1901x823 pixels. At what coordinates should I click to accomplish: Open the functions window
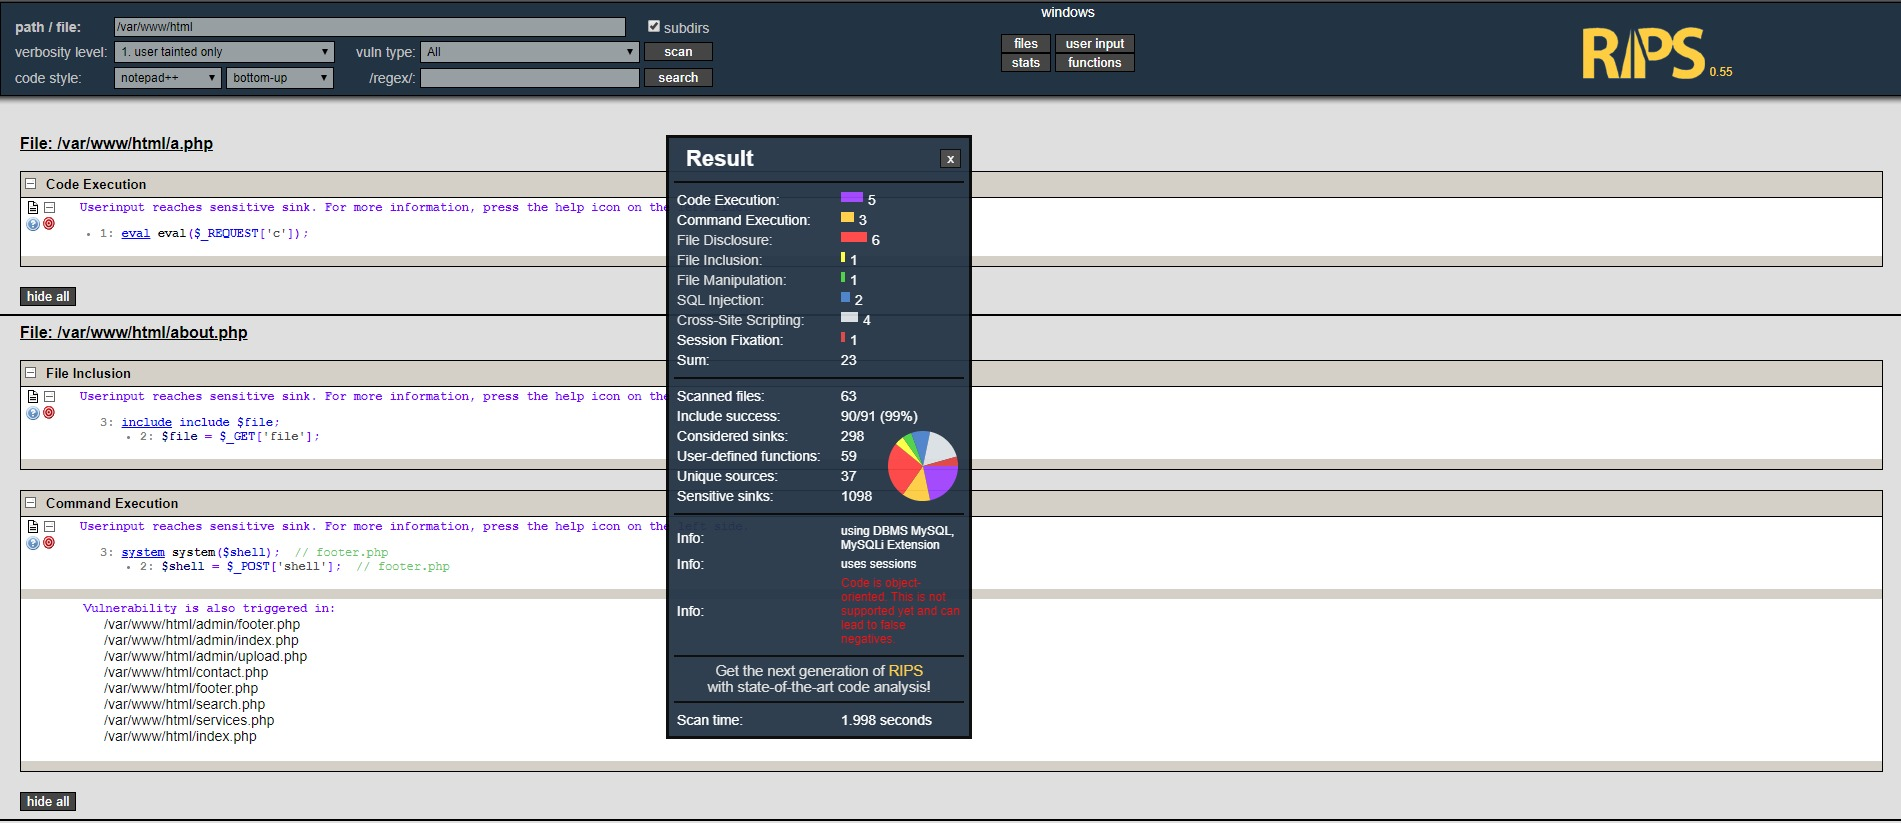(x=1095, y=62)
